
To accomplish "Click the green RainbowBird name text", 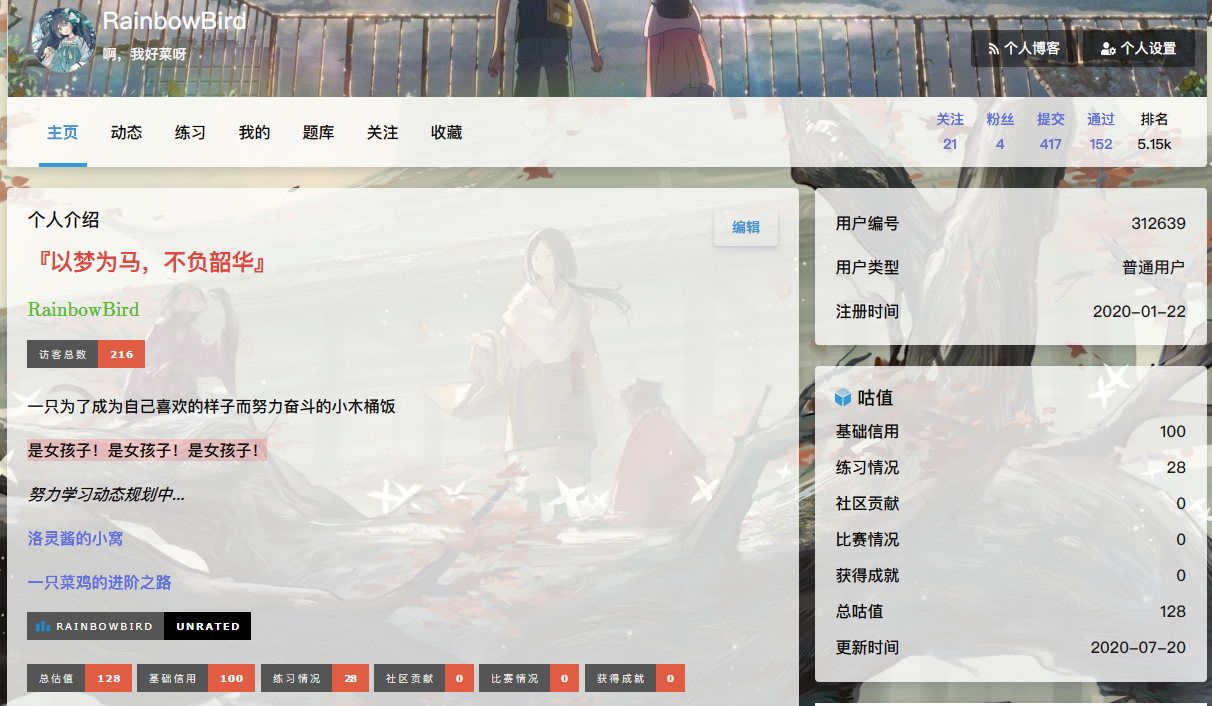I will click(83, 309).
